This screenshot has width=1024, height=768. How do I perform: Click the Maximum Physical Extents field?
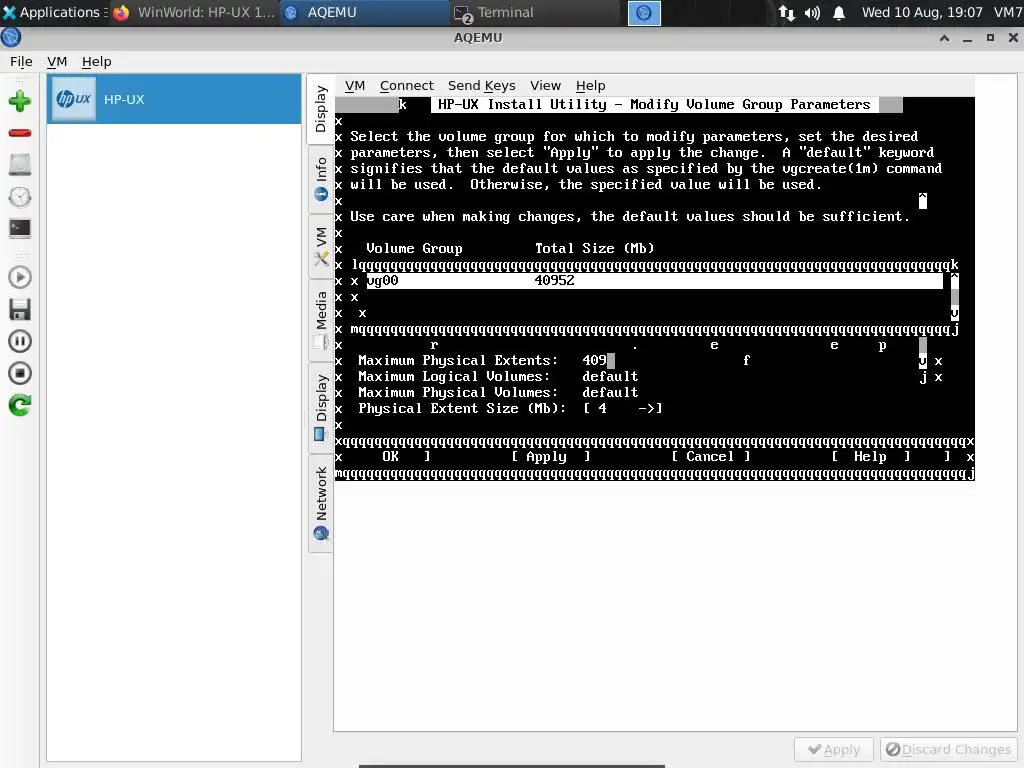pos(598,360)
